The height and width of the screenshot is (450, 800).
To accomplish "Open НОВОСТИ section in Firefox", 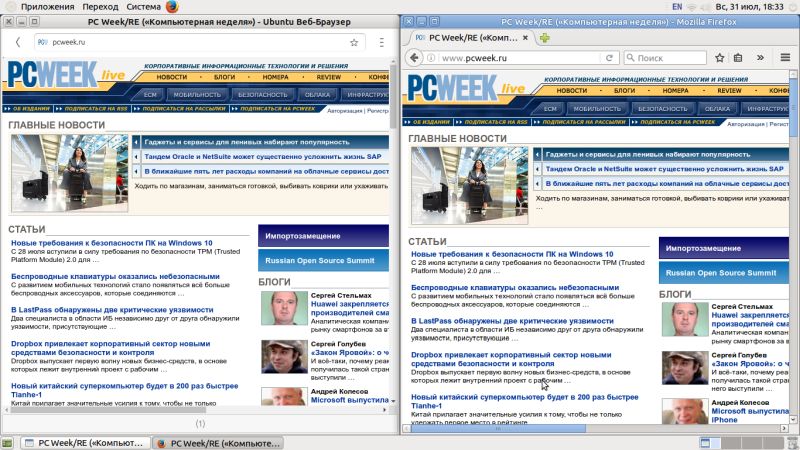I will click(x=571, y=90).
